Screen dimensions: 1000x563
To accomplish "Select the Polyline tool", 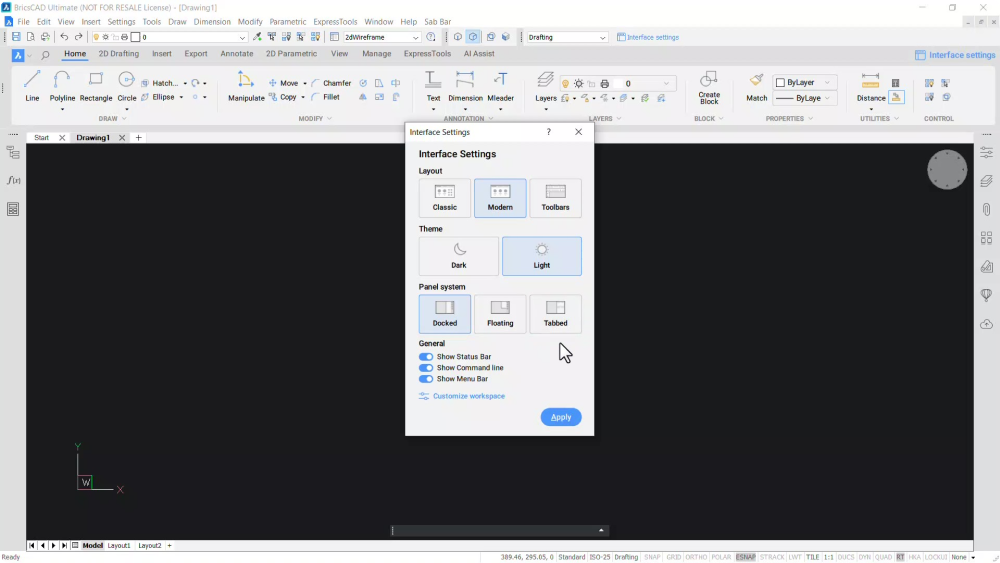I will pyautogui.click(x=62, y=86).
